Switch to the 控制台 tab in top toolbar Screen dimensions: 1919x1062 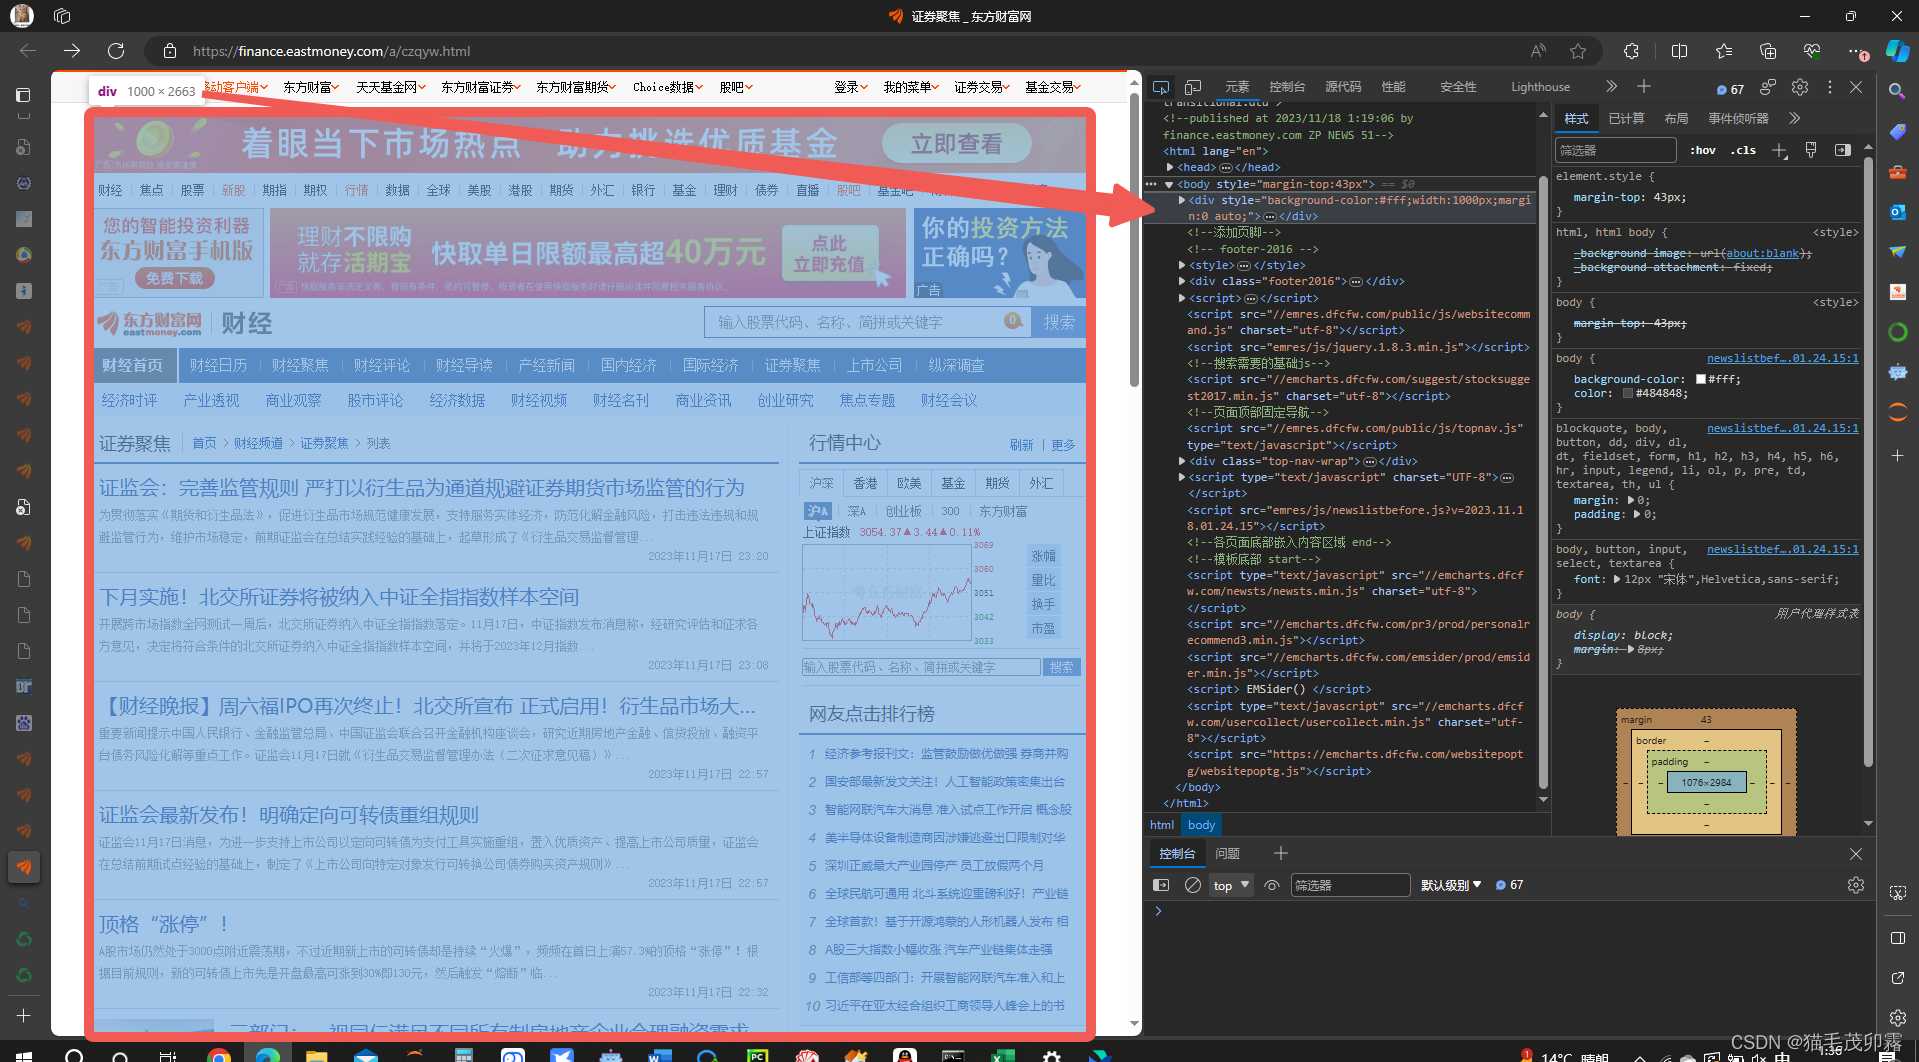point(1287,87)
